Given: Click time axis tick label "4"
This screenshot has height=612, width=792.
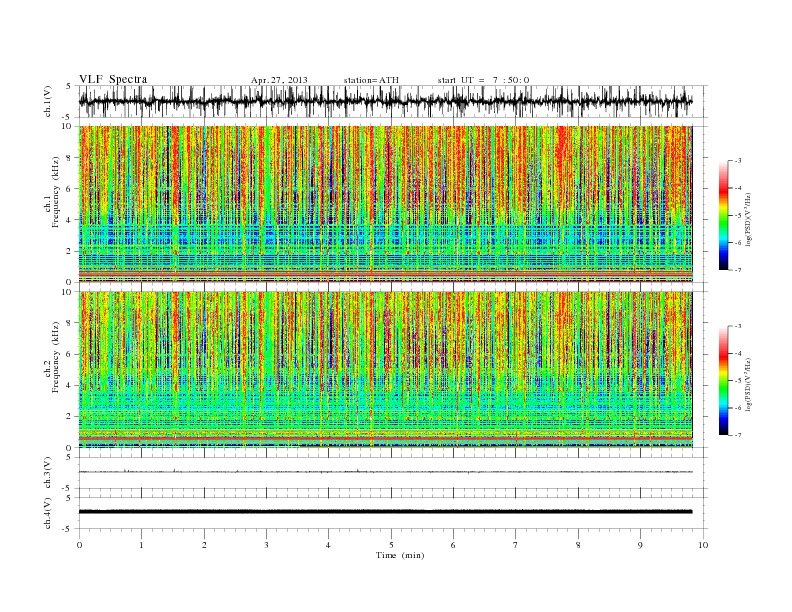Looking at the screenshot, I should [329, 545].
